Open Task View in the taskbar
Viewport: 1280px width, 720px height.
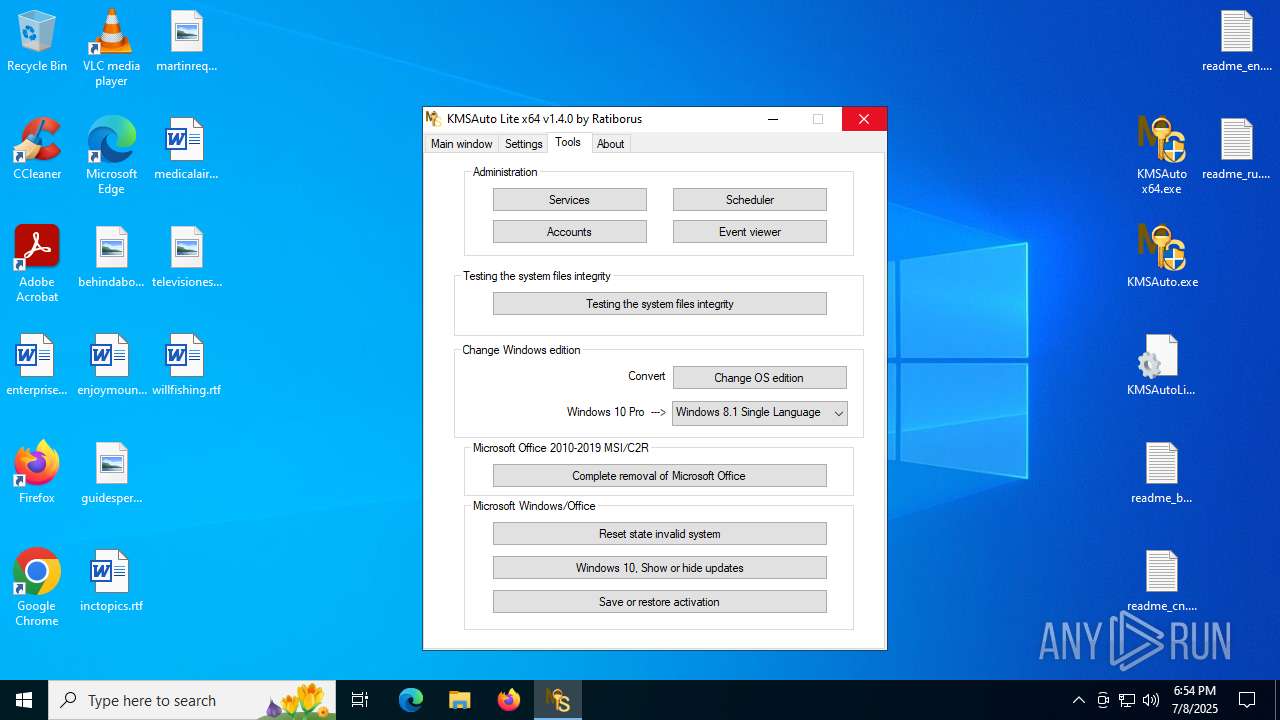pyautogui.click(x=360, y=700)
